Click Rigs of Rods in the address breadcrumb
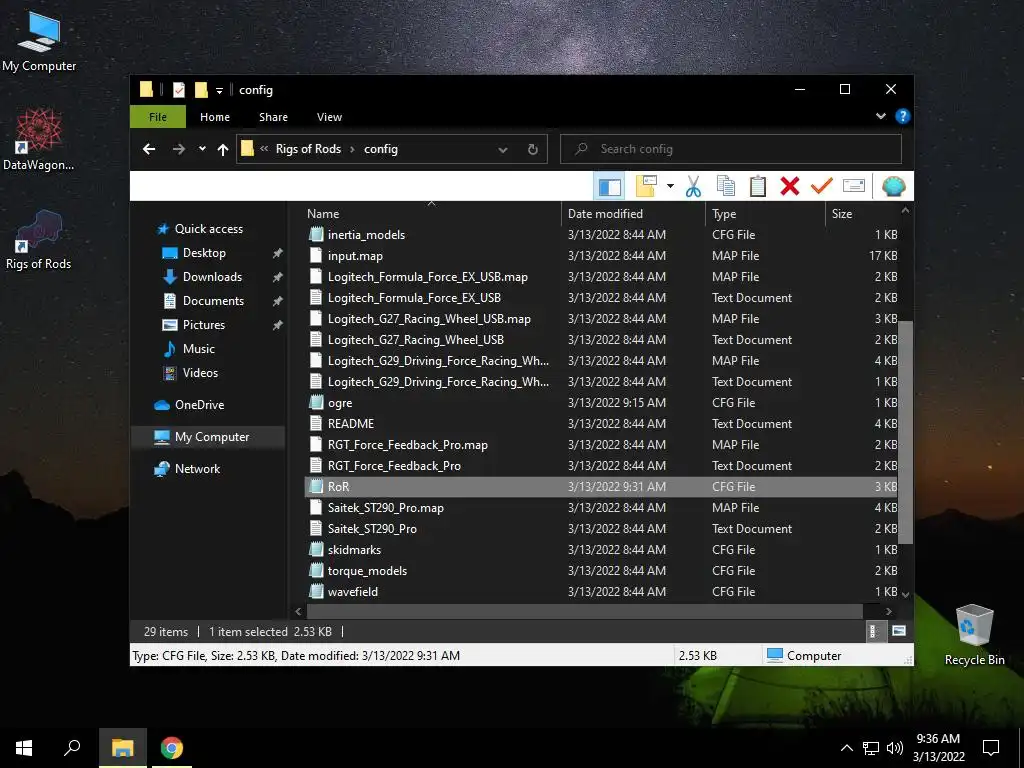1024x768 pixels. pos(308,149)
